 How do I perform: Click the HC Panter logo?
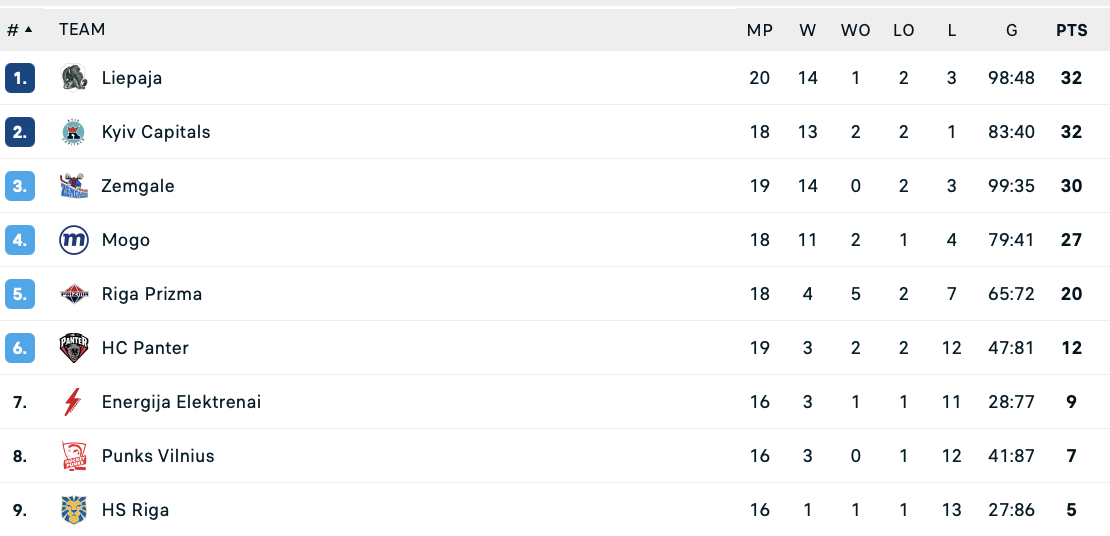click(x=74, y=348)
